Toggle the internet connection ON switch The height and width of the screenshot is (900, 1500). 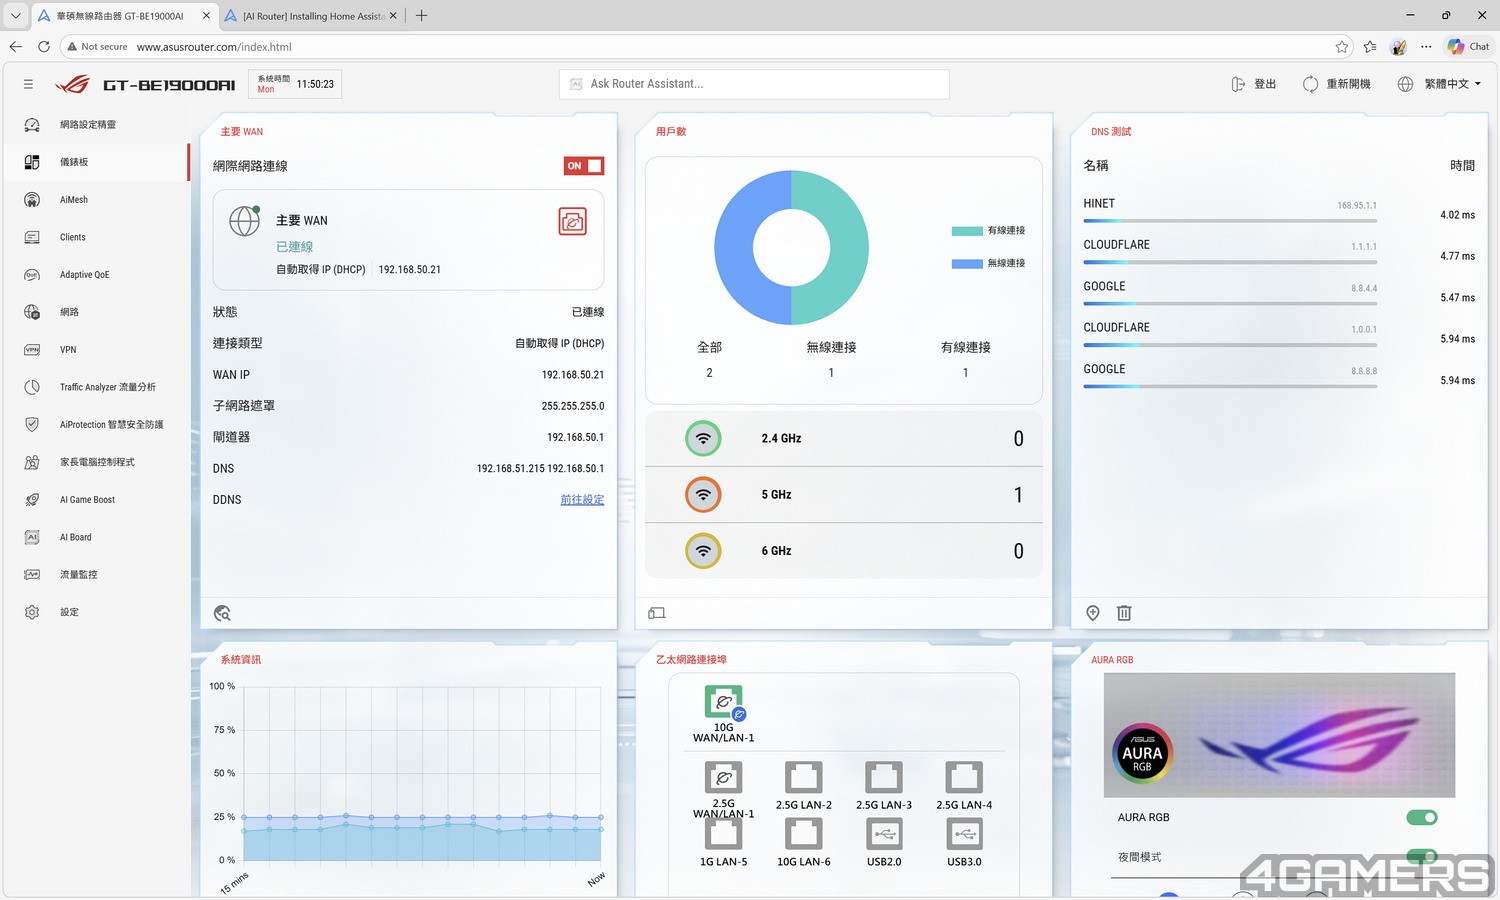click(584, 166)
